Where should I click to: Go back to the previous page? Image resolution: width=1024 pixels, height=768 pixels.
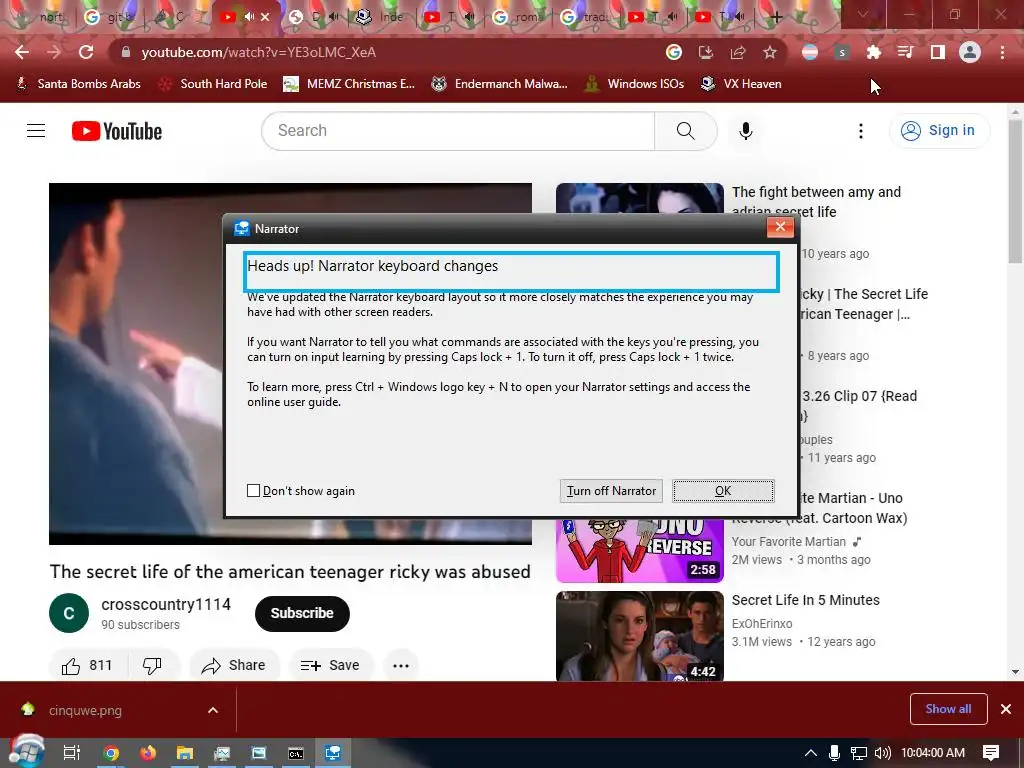point(22,52)
